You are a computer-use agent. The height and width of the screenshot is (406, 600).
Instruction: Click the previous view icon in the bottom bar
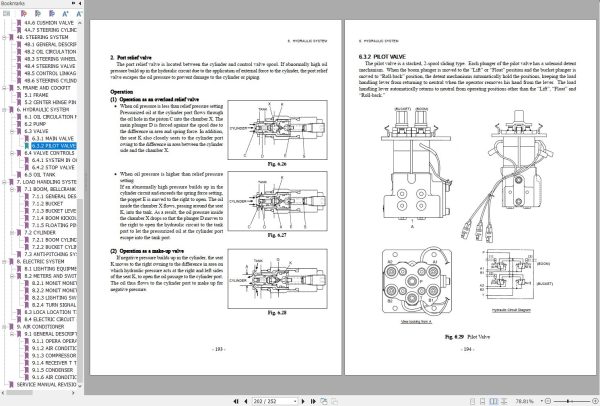(x=324, y=401)
